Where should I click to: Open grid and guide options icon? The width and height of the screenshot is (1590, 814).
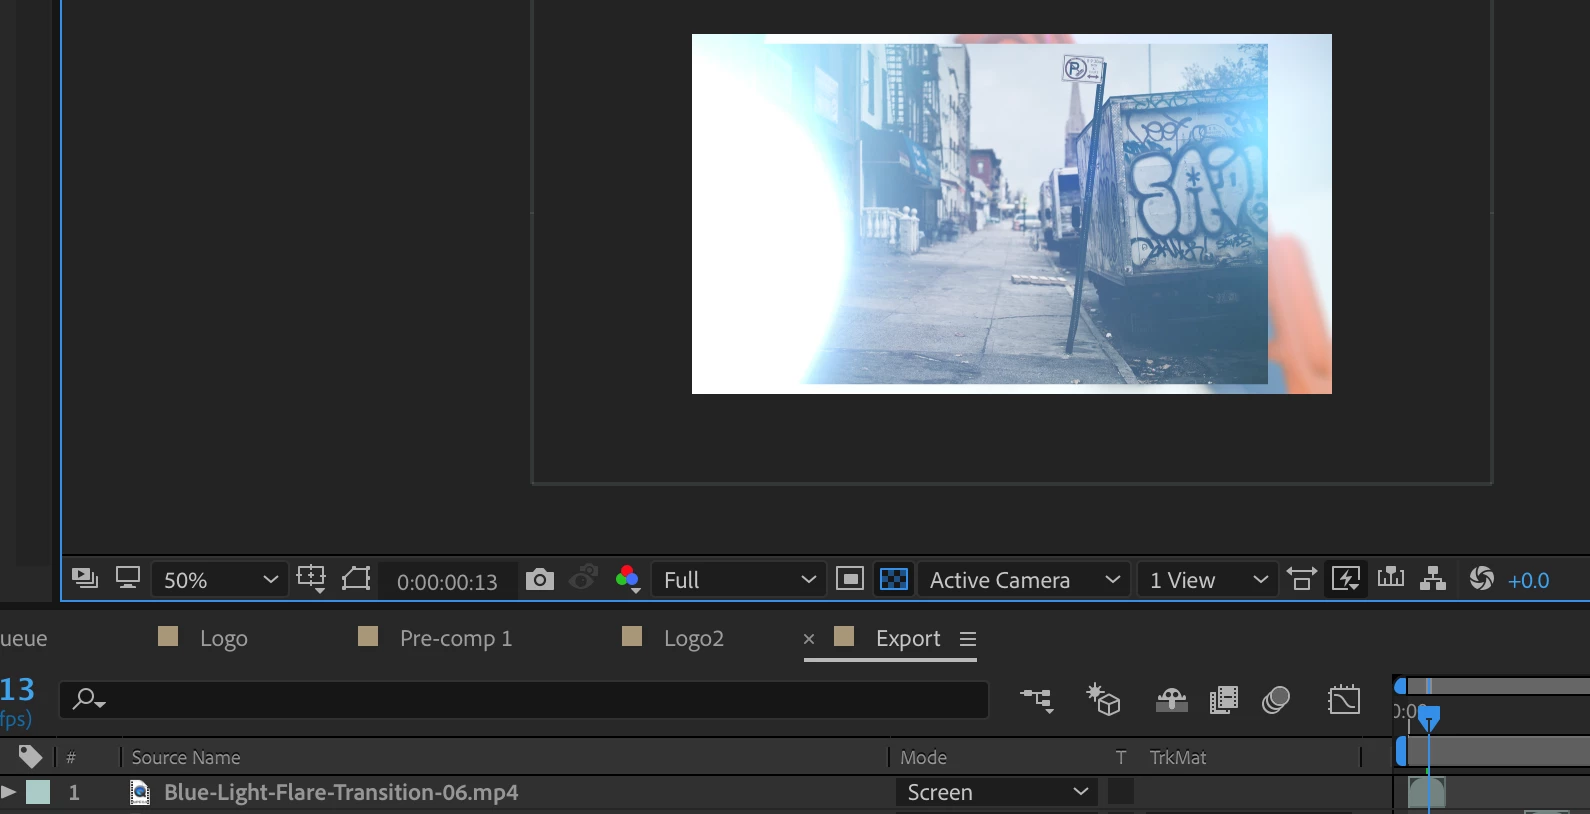point(311,579)
